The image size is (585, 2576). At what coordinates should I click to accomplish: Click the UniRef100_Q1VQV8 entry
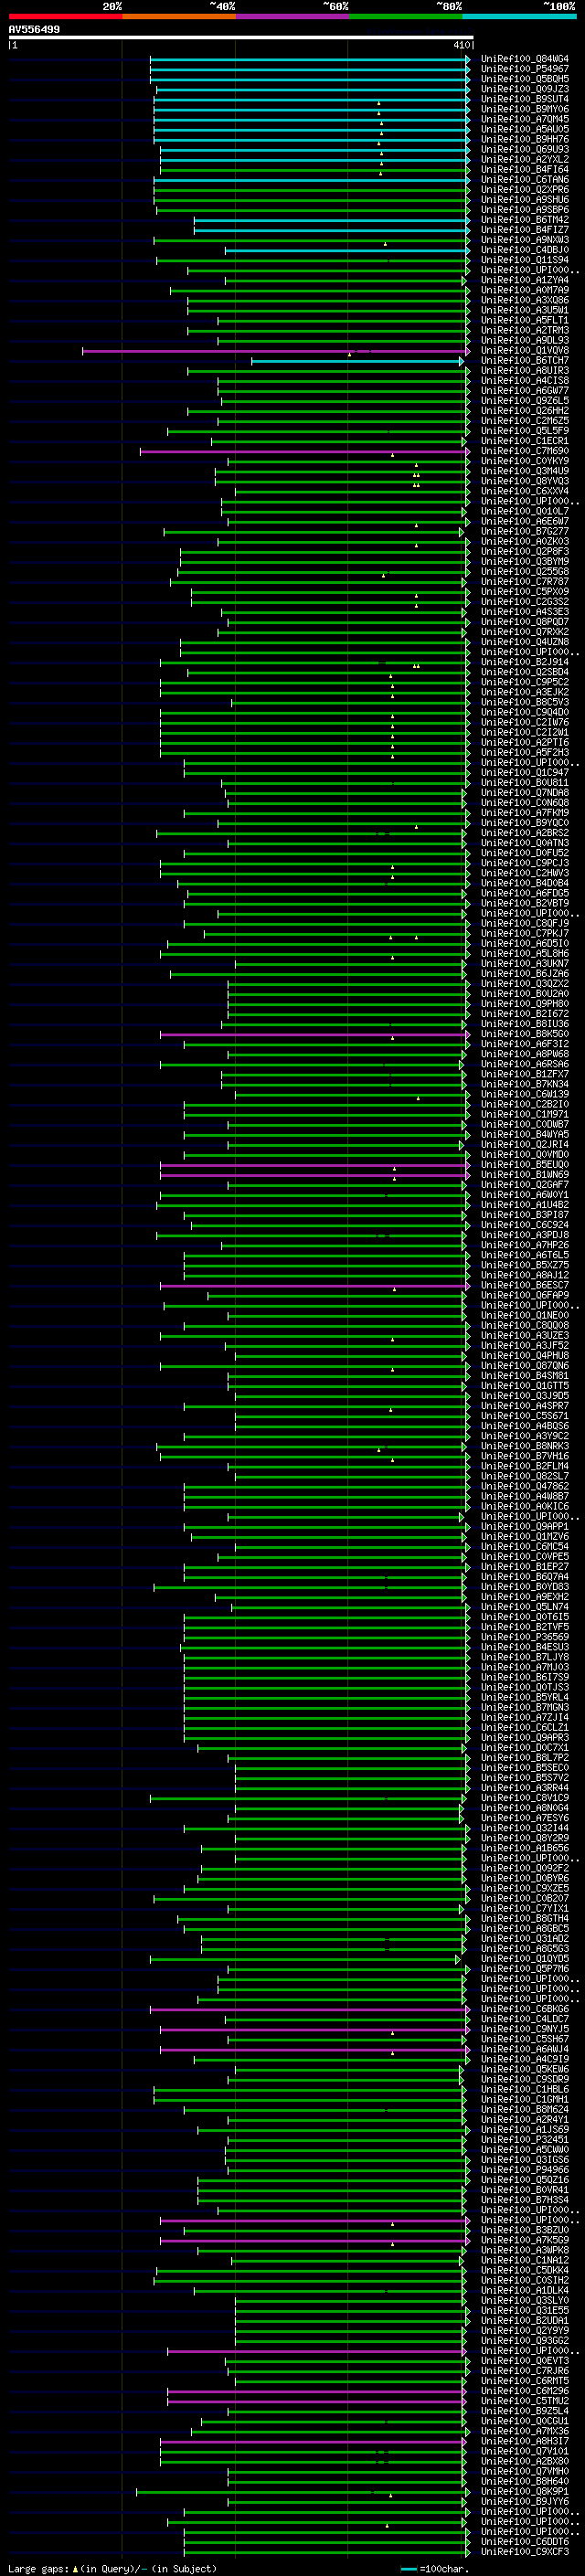[524, 351]
